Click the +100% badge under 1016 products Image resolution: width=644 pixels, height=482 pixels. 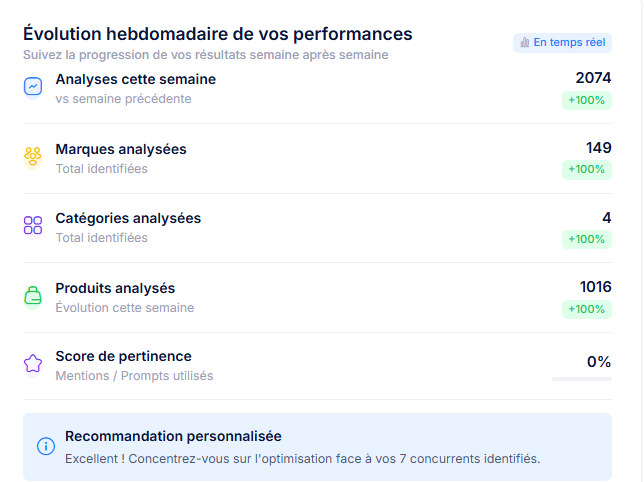pyautogui.click(x=586, y=309)
